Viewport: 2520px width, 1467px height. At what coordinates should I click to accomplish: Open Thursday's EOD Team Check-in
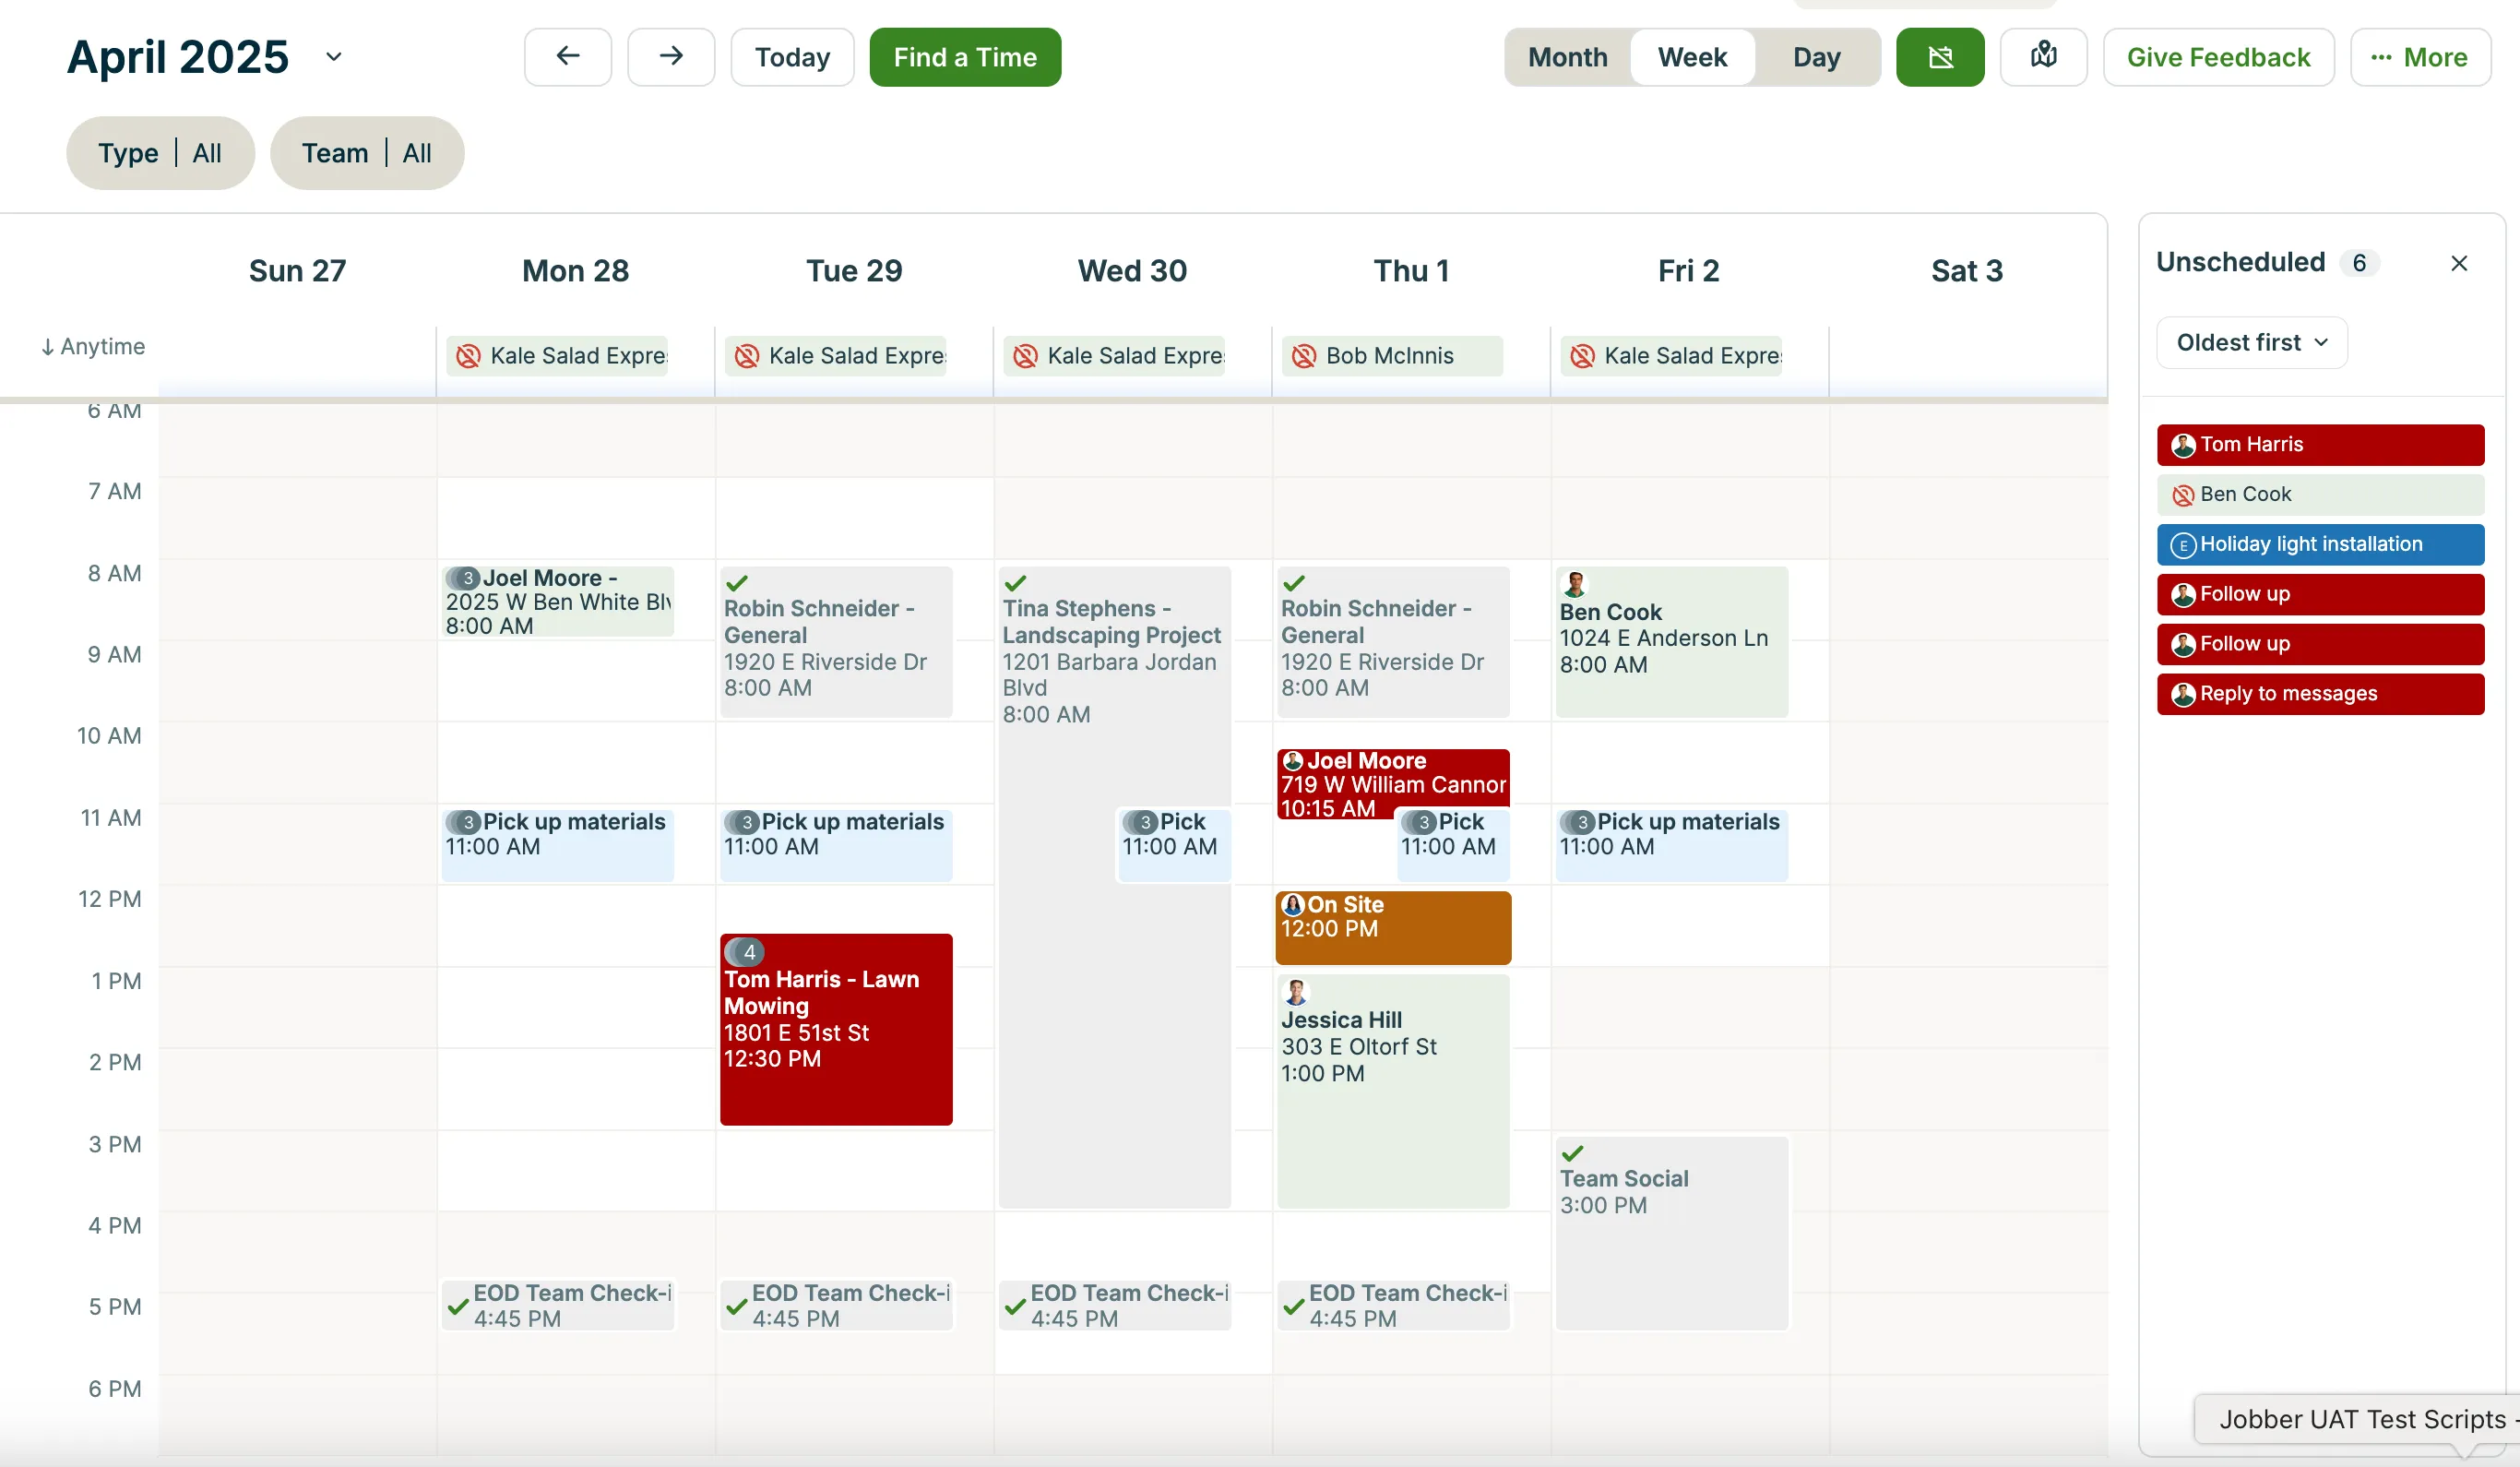pyautogui.click(x=1393, y=1306)
